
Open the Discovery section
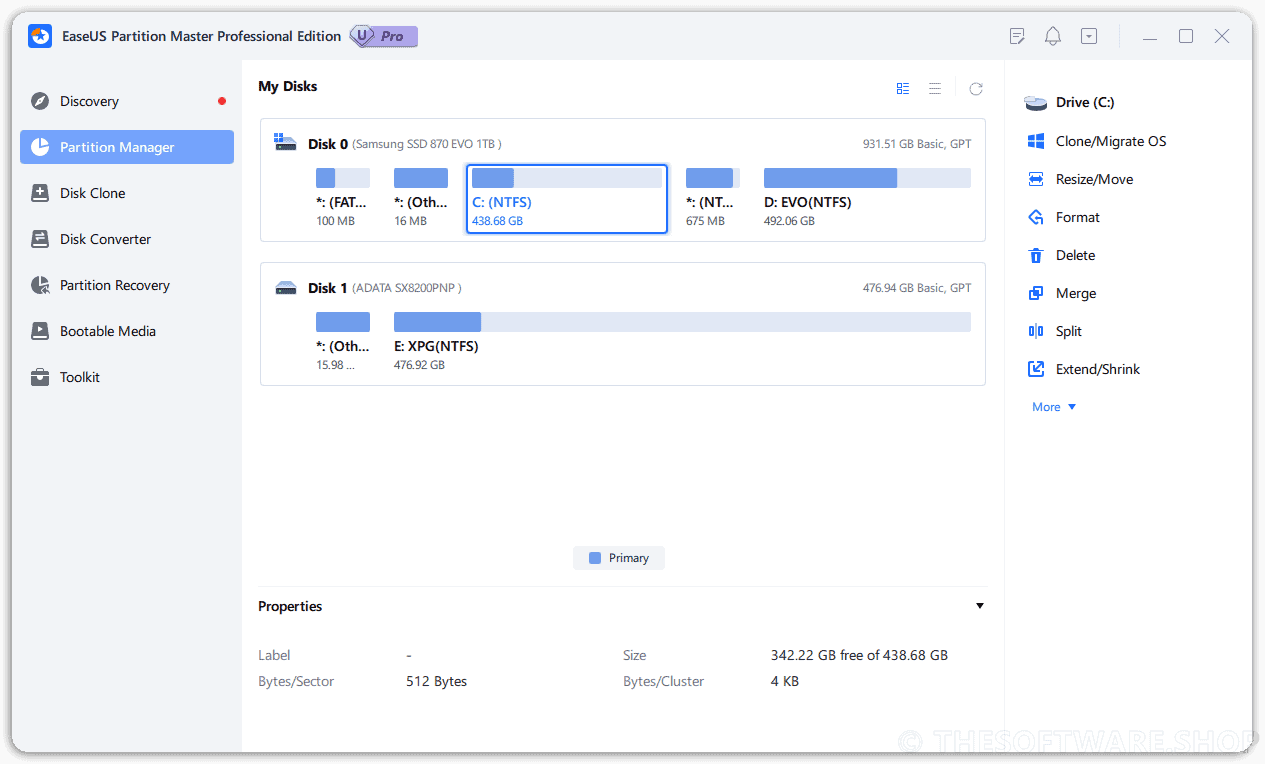(127, 101)
